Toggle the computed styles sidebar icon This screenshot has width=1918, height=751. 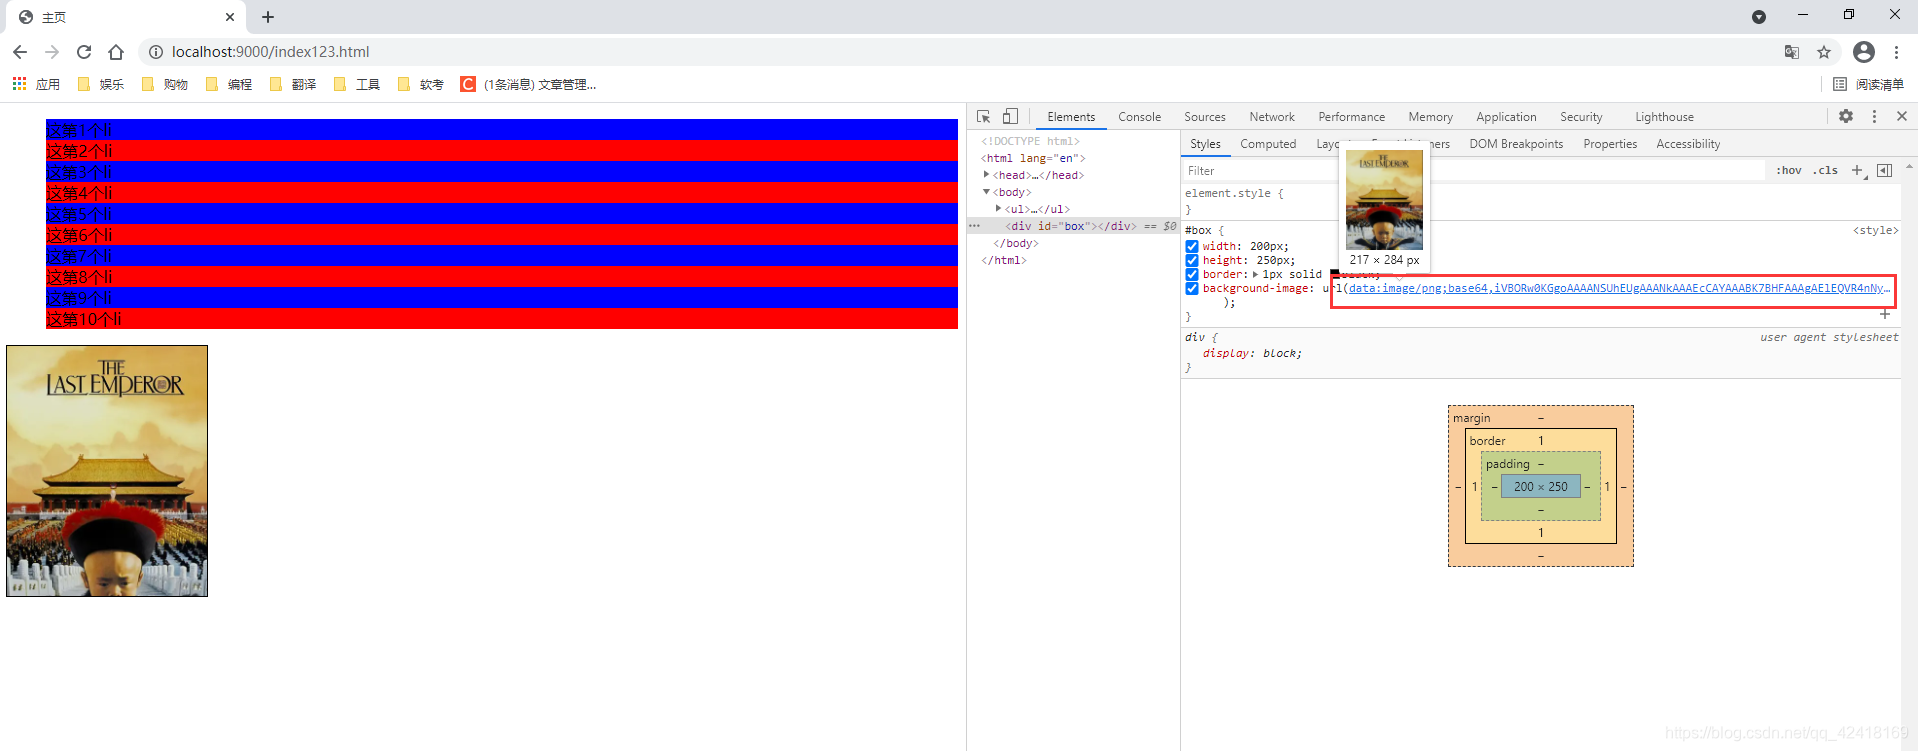[x=1884, y=171]
